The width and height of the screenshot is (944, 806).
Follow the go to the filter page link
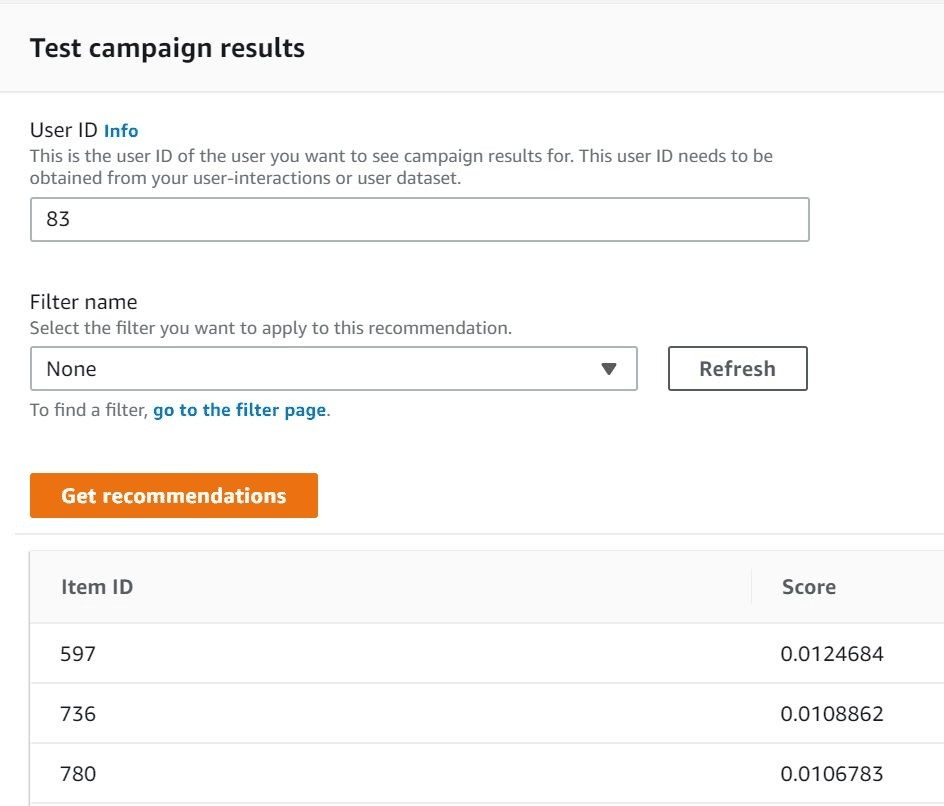(240, 409)
